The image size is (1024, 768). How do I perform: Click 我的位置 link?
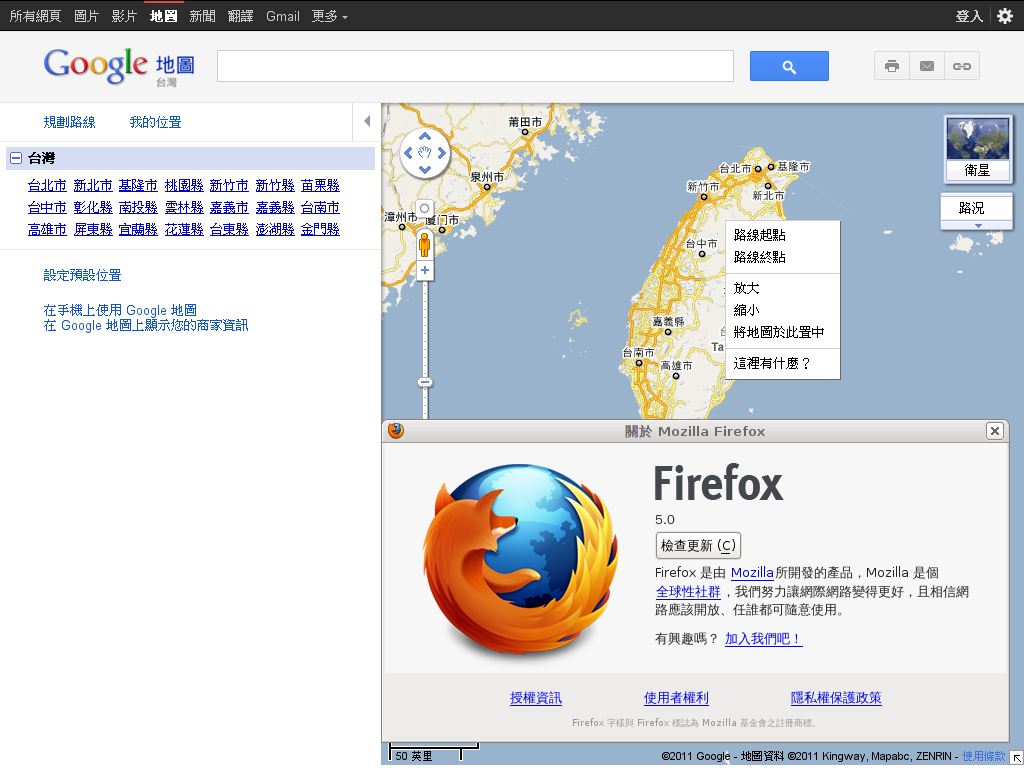click(x=155, y=122)
